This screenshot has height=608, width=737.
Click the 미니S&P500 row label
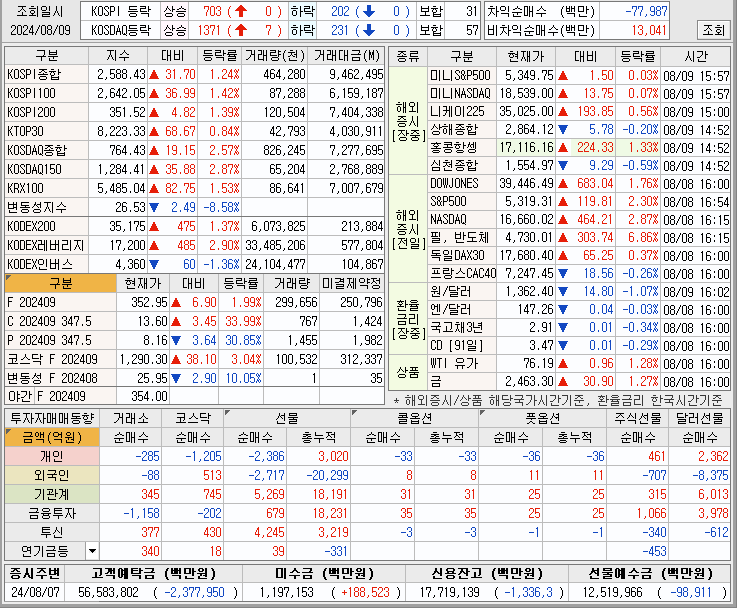[x=460, y=76]
